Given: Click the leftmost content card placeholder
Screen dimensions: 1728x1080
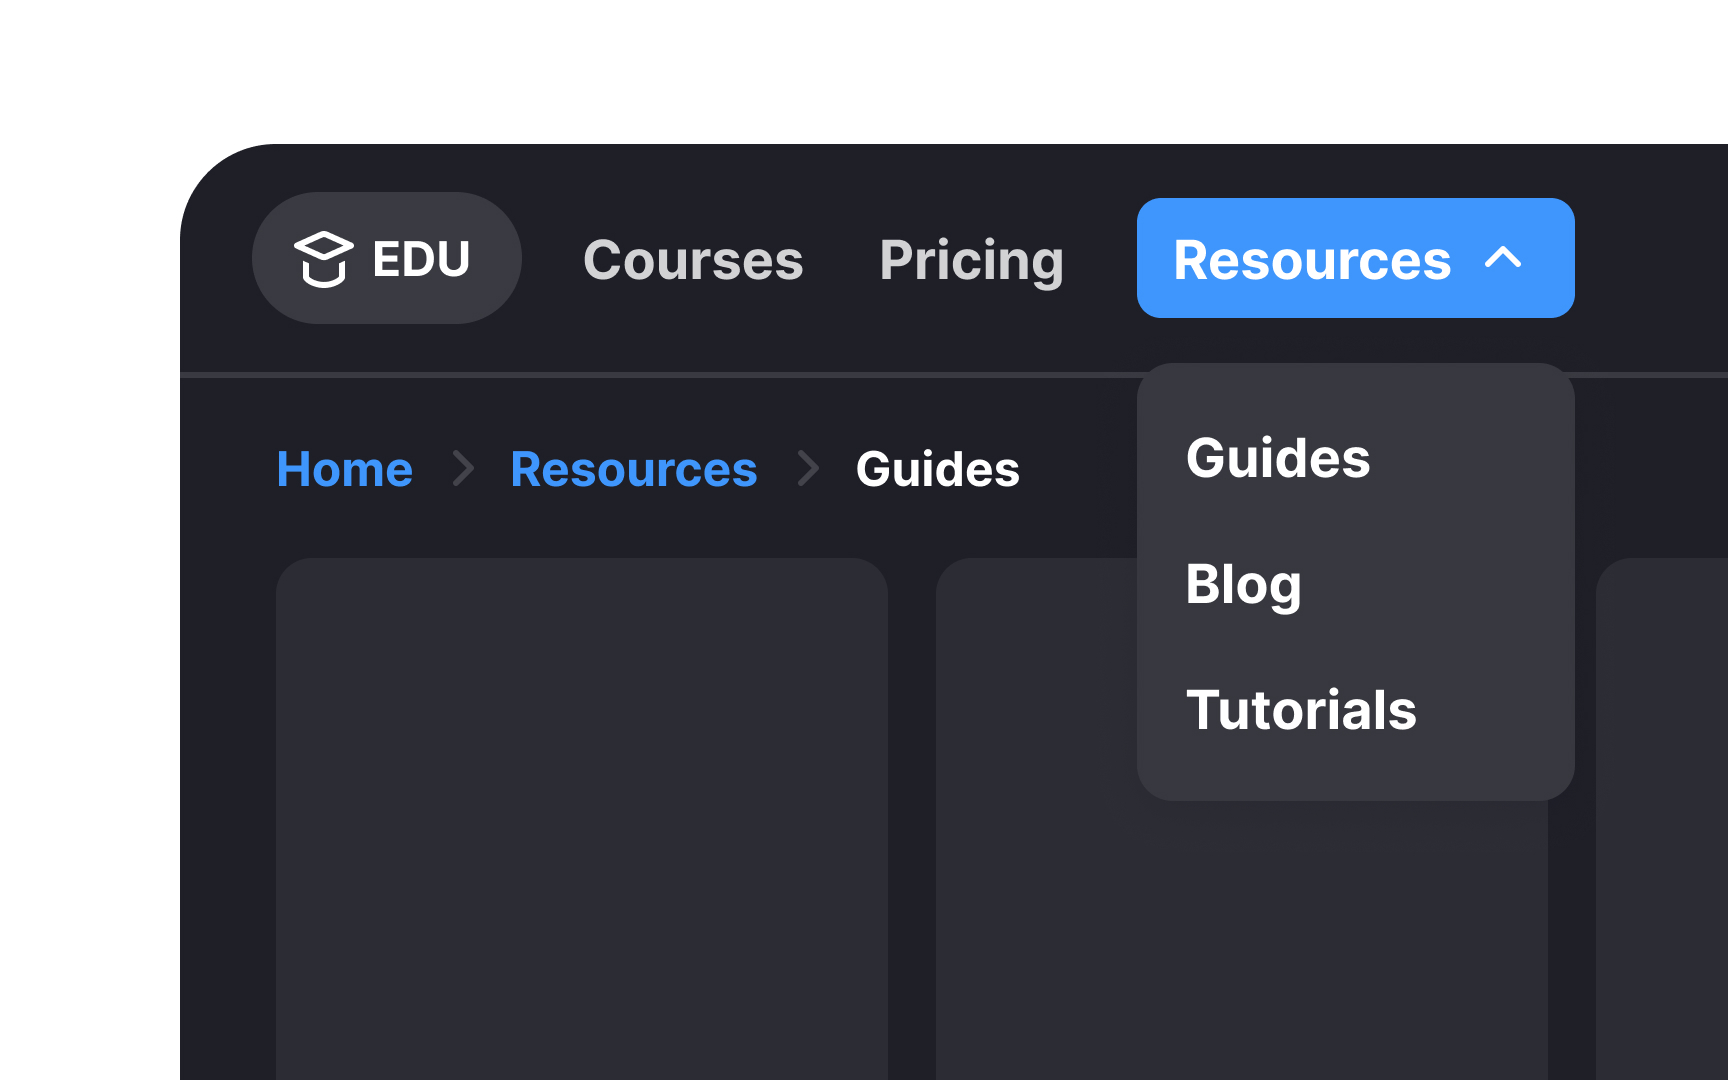Looking at the screenshot, I should (583, 820).
